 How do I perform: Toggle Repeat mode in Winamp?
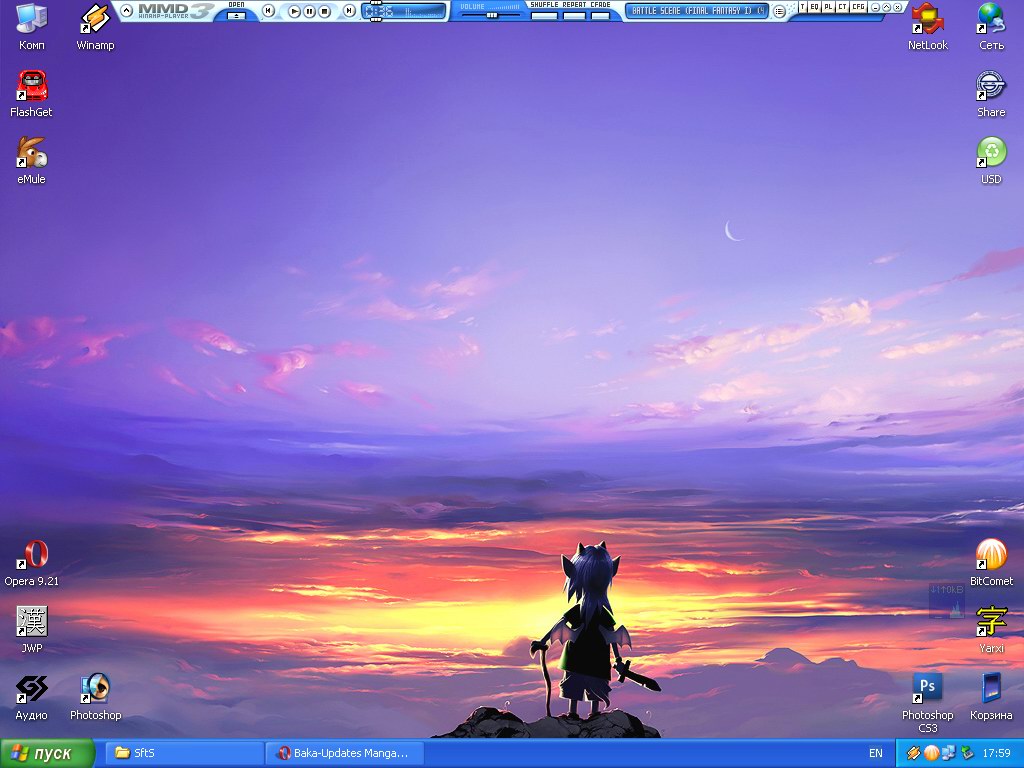574,15
